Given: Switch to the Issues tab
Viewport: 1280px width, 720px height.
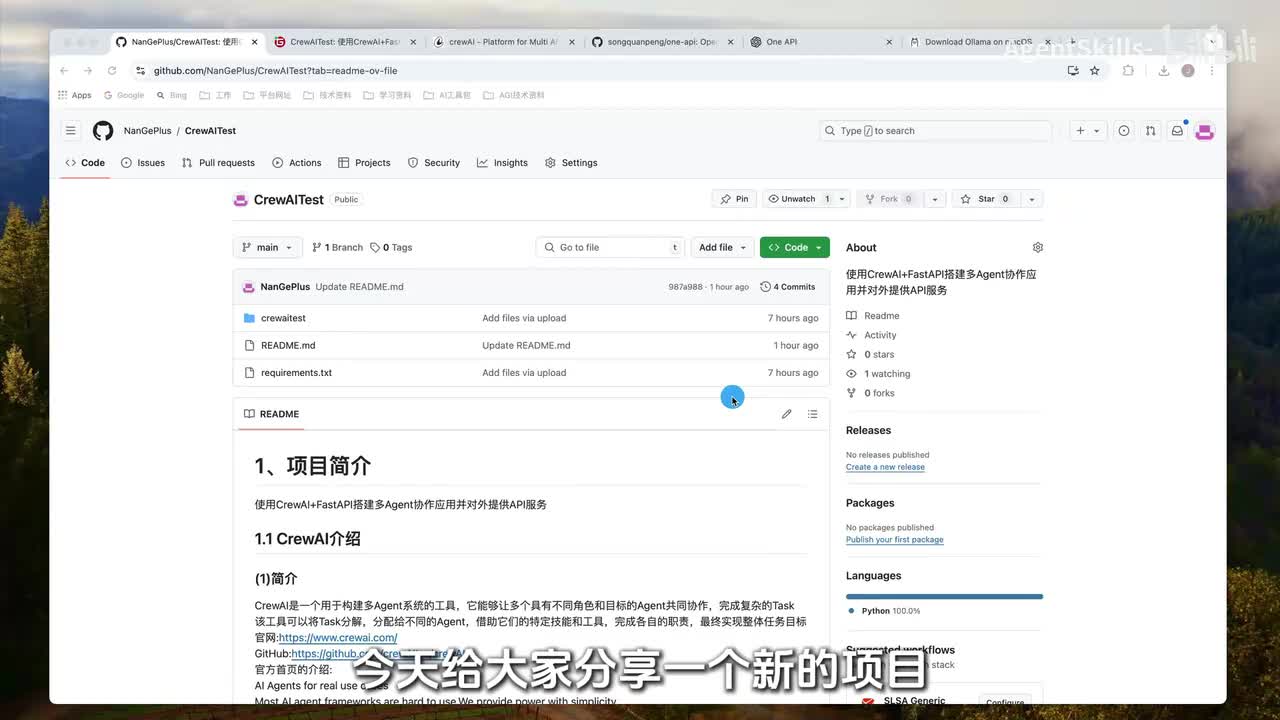Looking at the screenshot, I should [143, 163].
